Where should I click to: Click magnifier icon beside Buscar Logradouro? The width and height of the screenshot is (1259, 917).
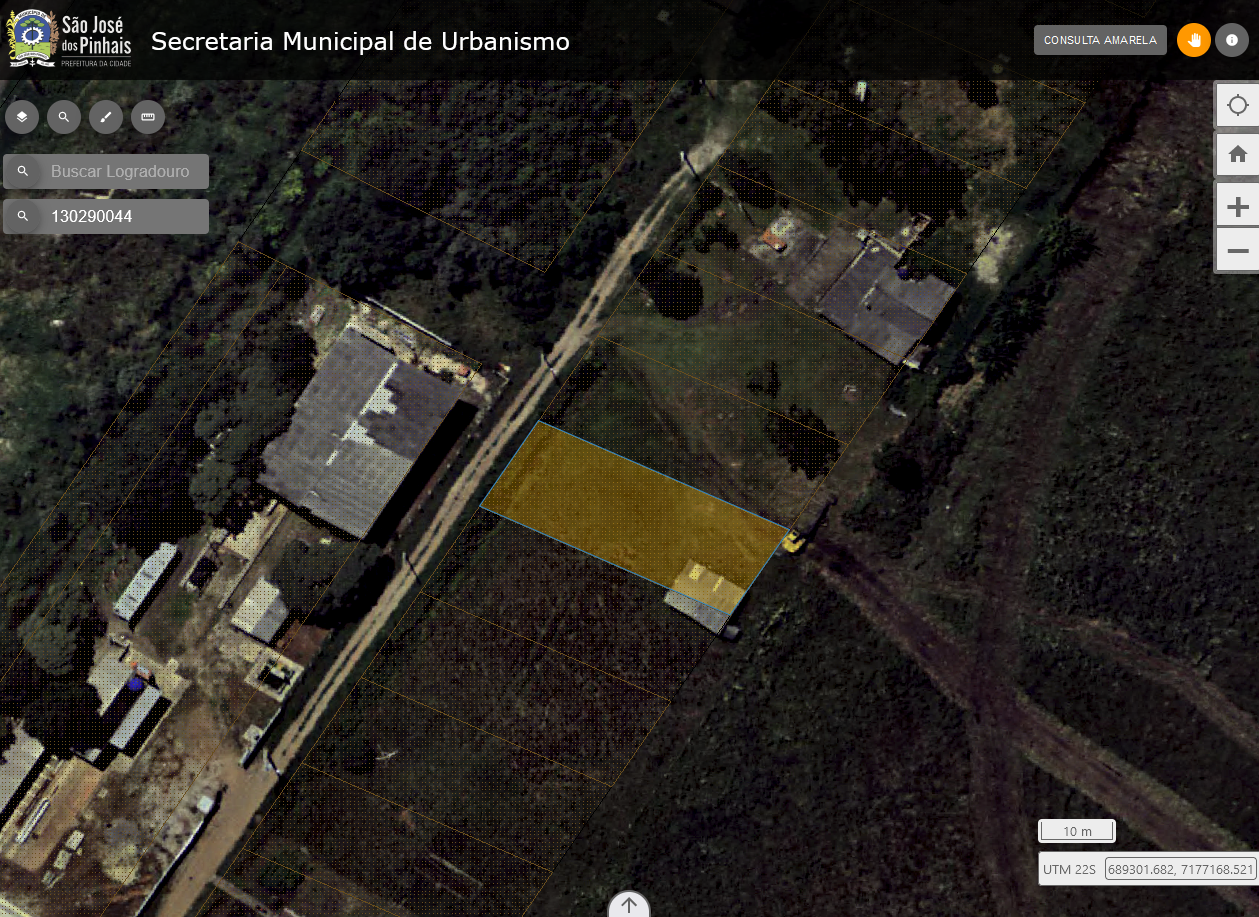click(23, 172)
